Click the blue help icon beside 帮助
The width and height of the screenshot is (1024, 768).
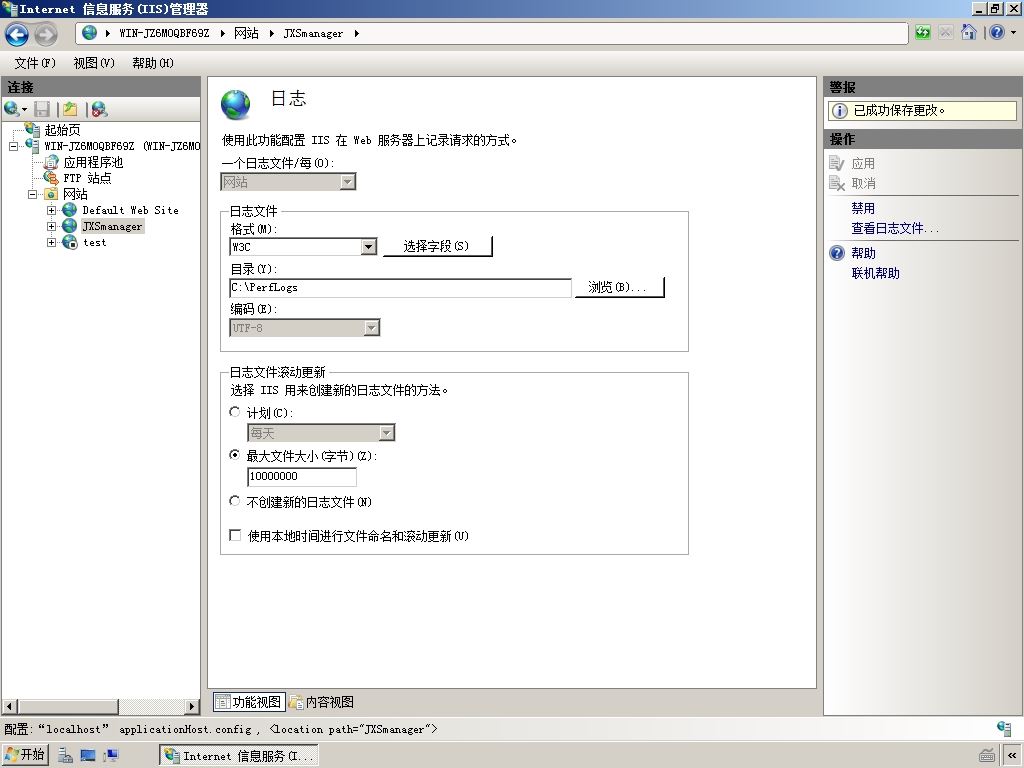point(837,253)
